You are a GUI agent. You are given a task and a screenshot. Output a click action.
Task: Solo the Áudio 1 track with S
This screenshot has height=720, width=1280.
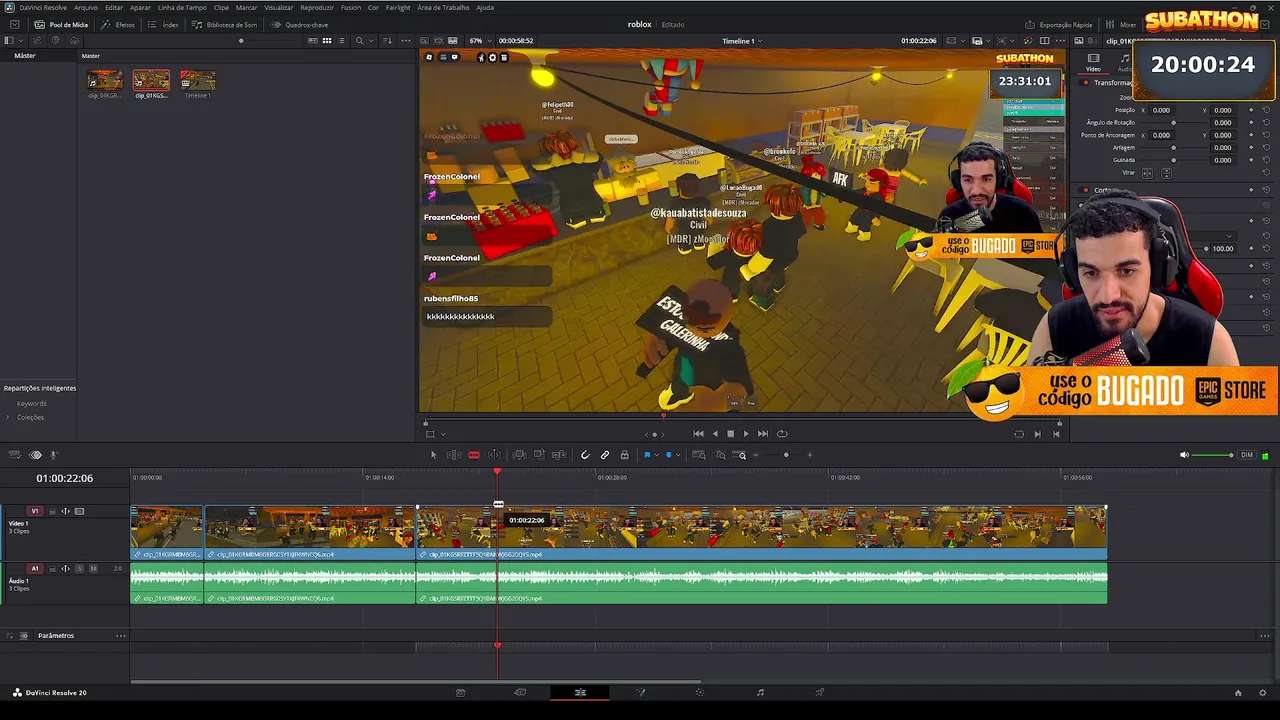pyautogui.click(x=79, y=568)
